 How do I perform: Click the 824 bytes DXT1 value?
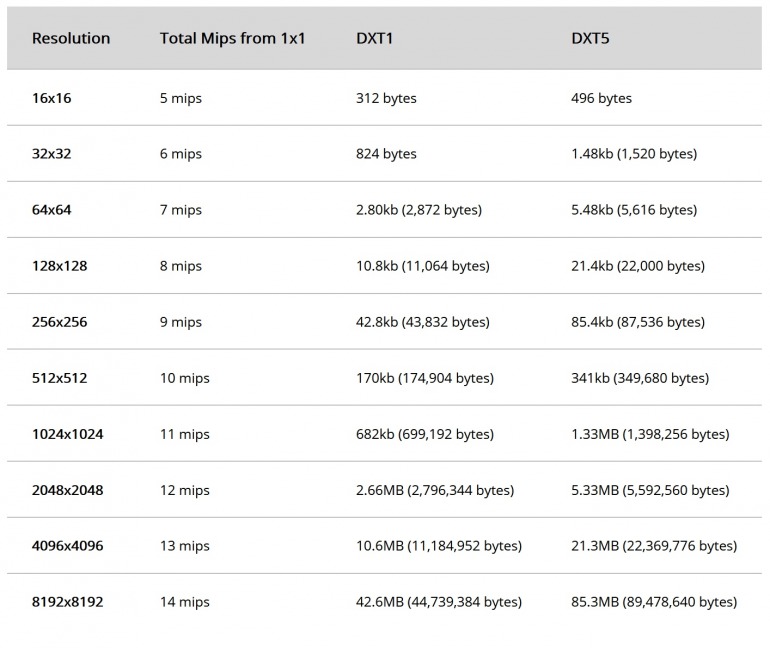386,154
